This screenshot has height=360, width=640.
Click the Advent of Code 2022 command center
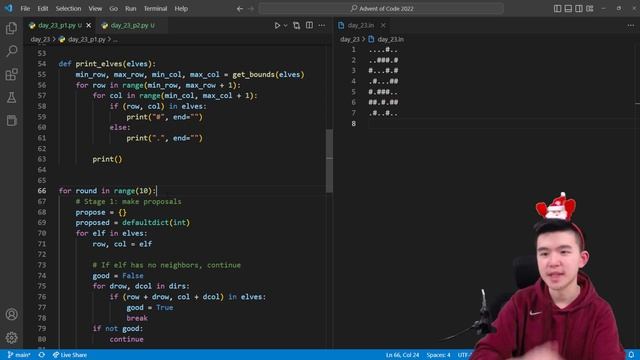(381, 9)
